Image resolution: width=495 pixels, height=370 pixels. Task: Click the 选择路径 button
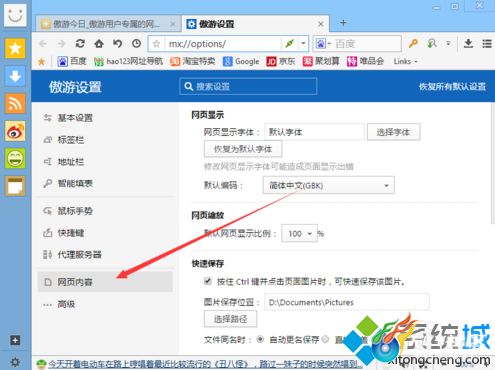click(230, 319)
